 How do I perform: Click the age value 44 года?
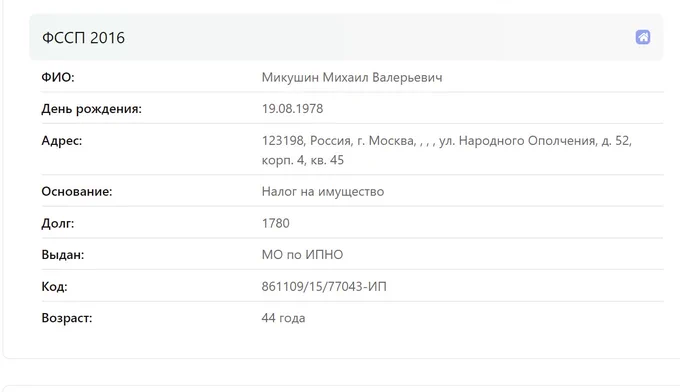[x=283, y=318]
